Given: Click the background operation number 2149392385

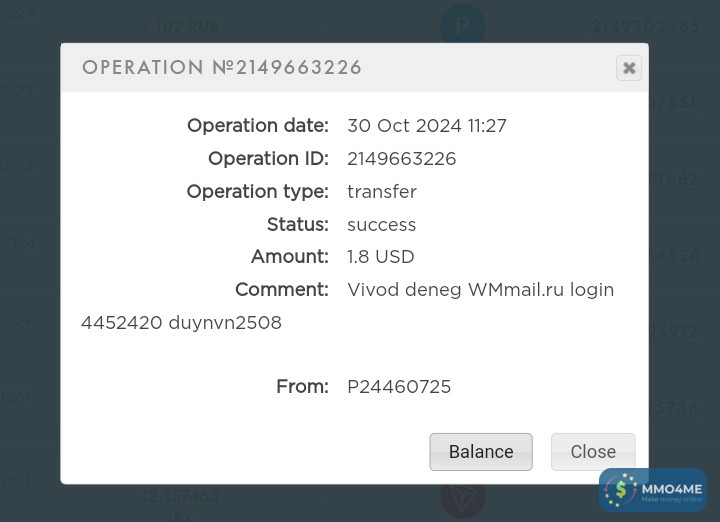Looking at the screenshot, I should click(644, 26).
